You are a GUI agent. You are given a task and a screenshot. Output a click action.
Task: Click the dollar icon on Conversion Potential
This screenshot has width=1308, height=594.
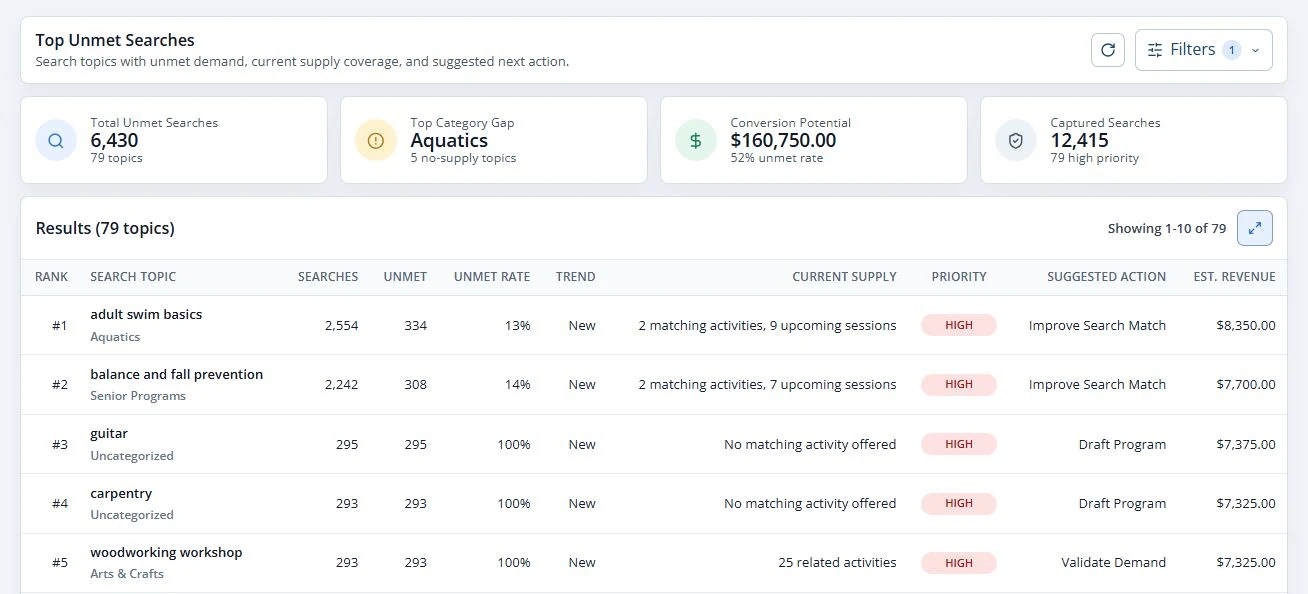click(x=696, y=141)
